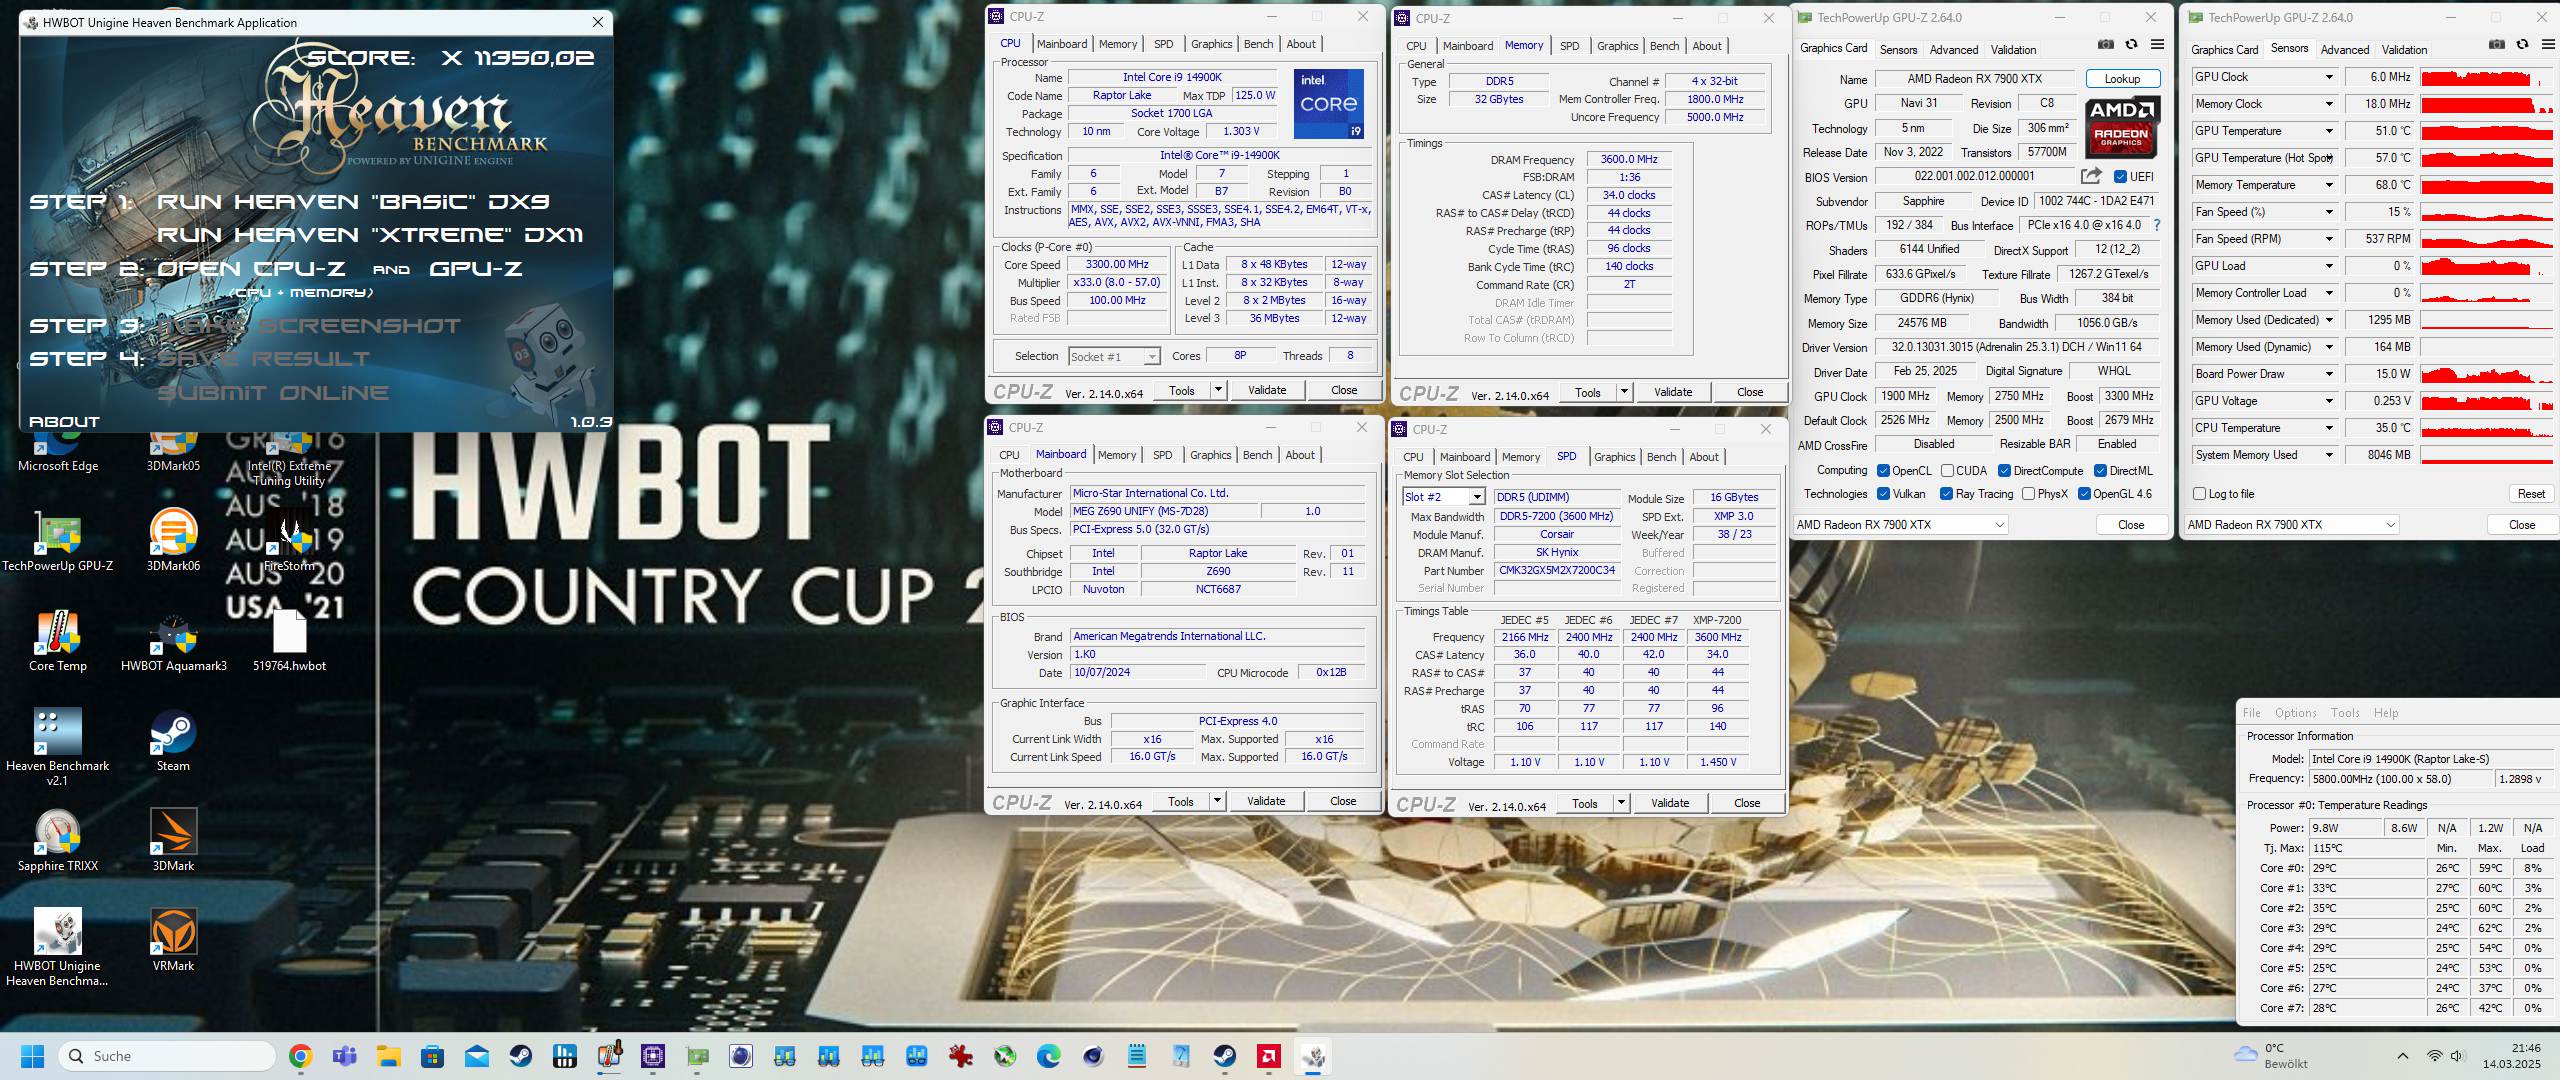
Task: Toggle DirectCompute checkbox in GPU-Z
Action: (x=2004, y=471)
